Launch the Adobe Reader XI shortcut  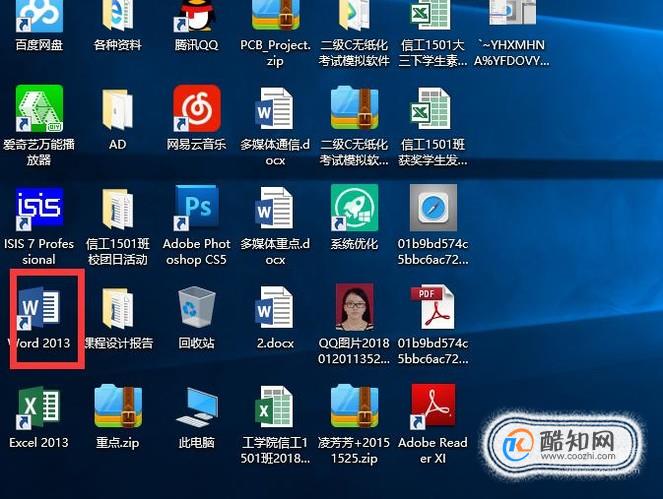433,407
